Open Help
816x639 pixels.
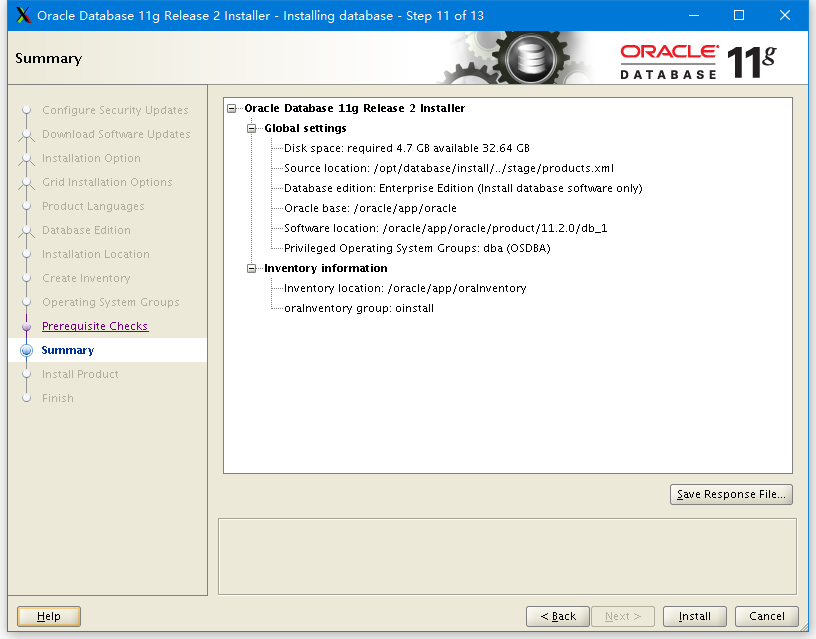(49, 616)
